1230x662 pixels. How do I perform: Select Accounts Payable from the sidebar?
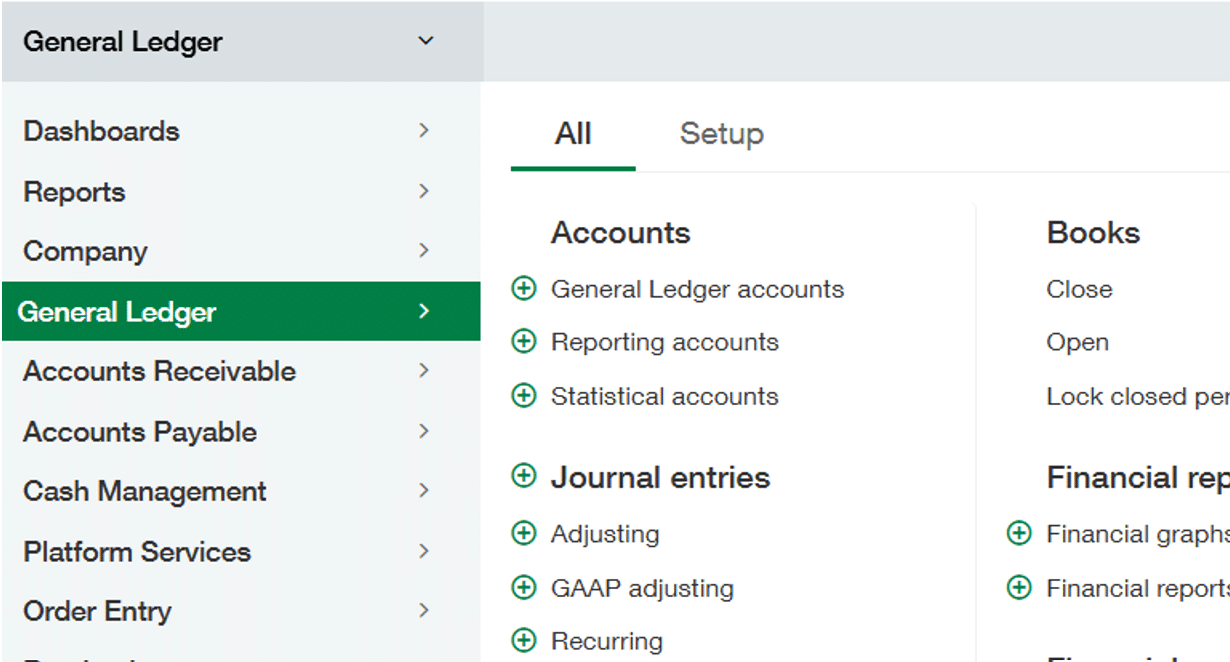(x=140, y=432)
